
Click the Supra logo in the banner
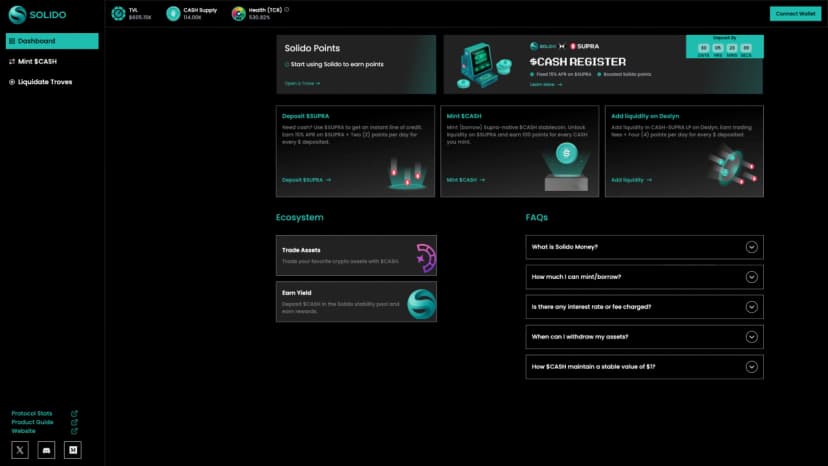(585, 46)
